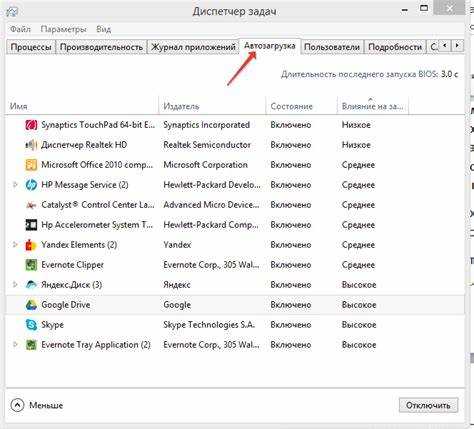Switch to the Производительность tab
The height and width of the screenshot is (429, 474).
pyautogui.click(x=101, y=47)
